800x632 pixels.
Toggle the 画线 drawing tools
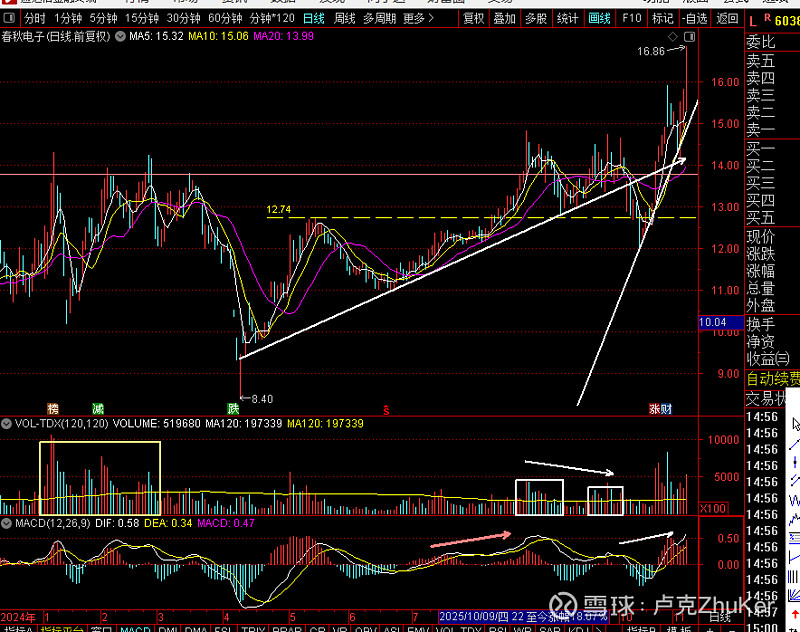599,19
